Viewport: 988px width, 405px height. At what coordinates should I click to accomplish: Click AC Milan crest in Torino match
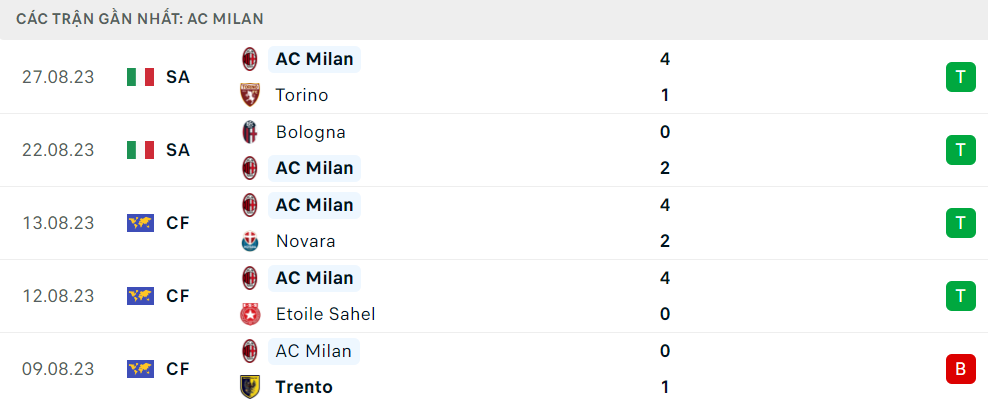pos(250,59)
